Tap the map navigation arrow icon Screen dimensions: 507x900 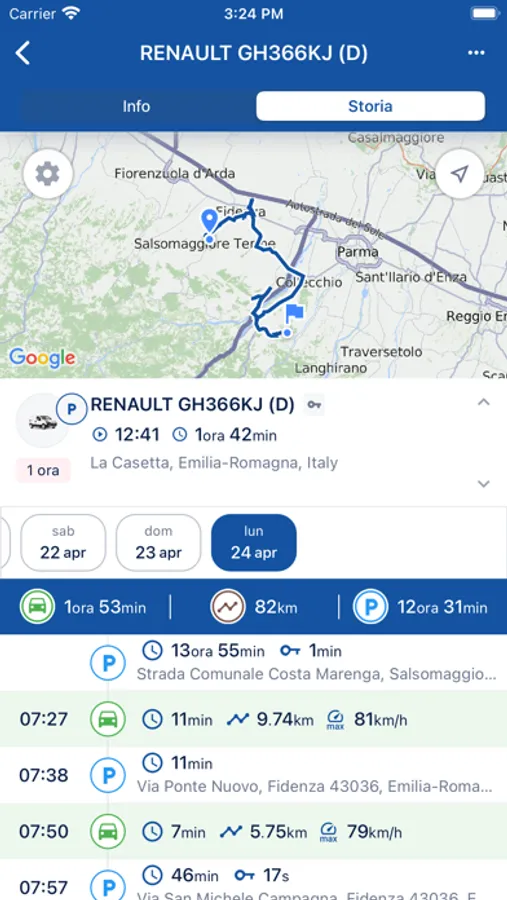point(459,173)
